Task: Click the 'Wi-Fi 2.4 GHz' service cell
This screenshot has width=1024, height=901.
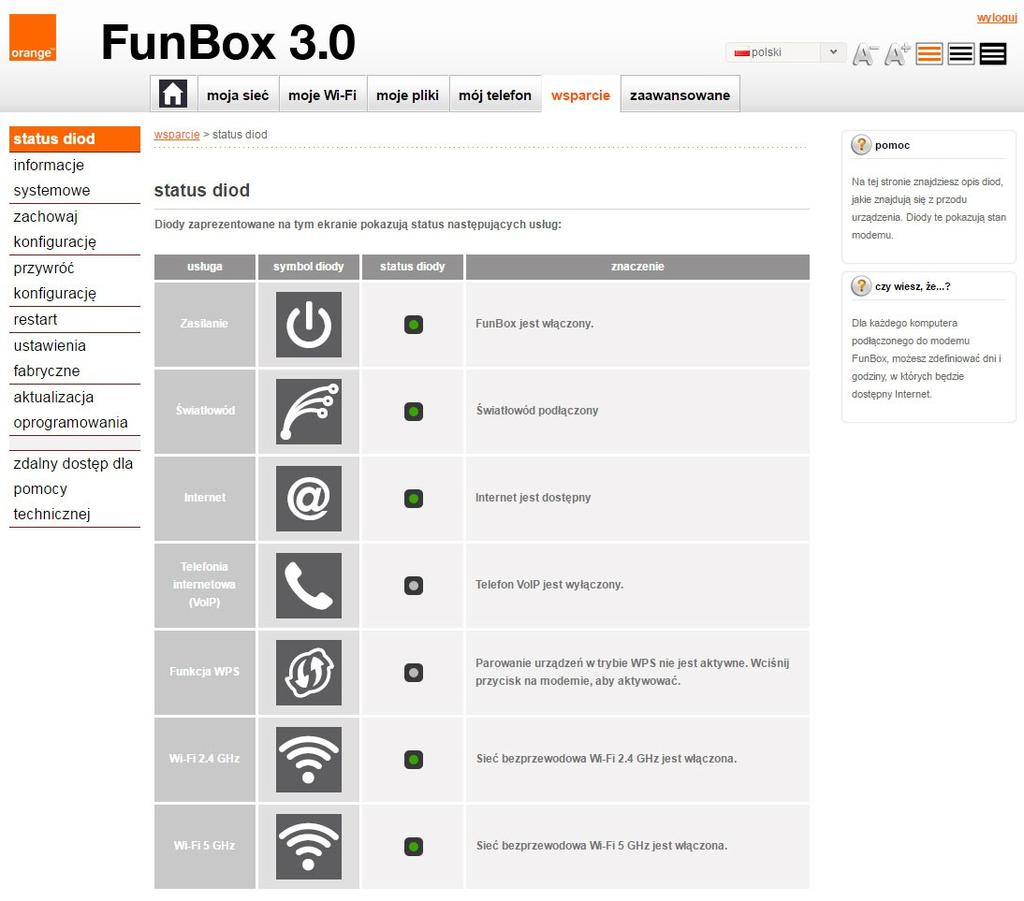Action: click(204, 759)
